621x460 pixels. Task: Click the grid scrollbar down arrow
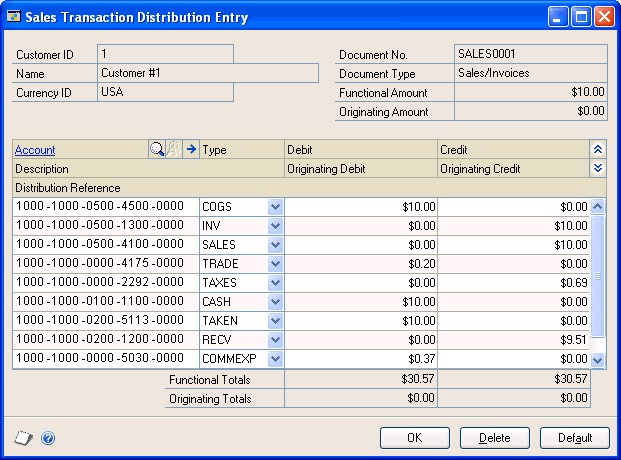pos(597,360)
